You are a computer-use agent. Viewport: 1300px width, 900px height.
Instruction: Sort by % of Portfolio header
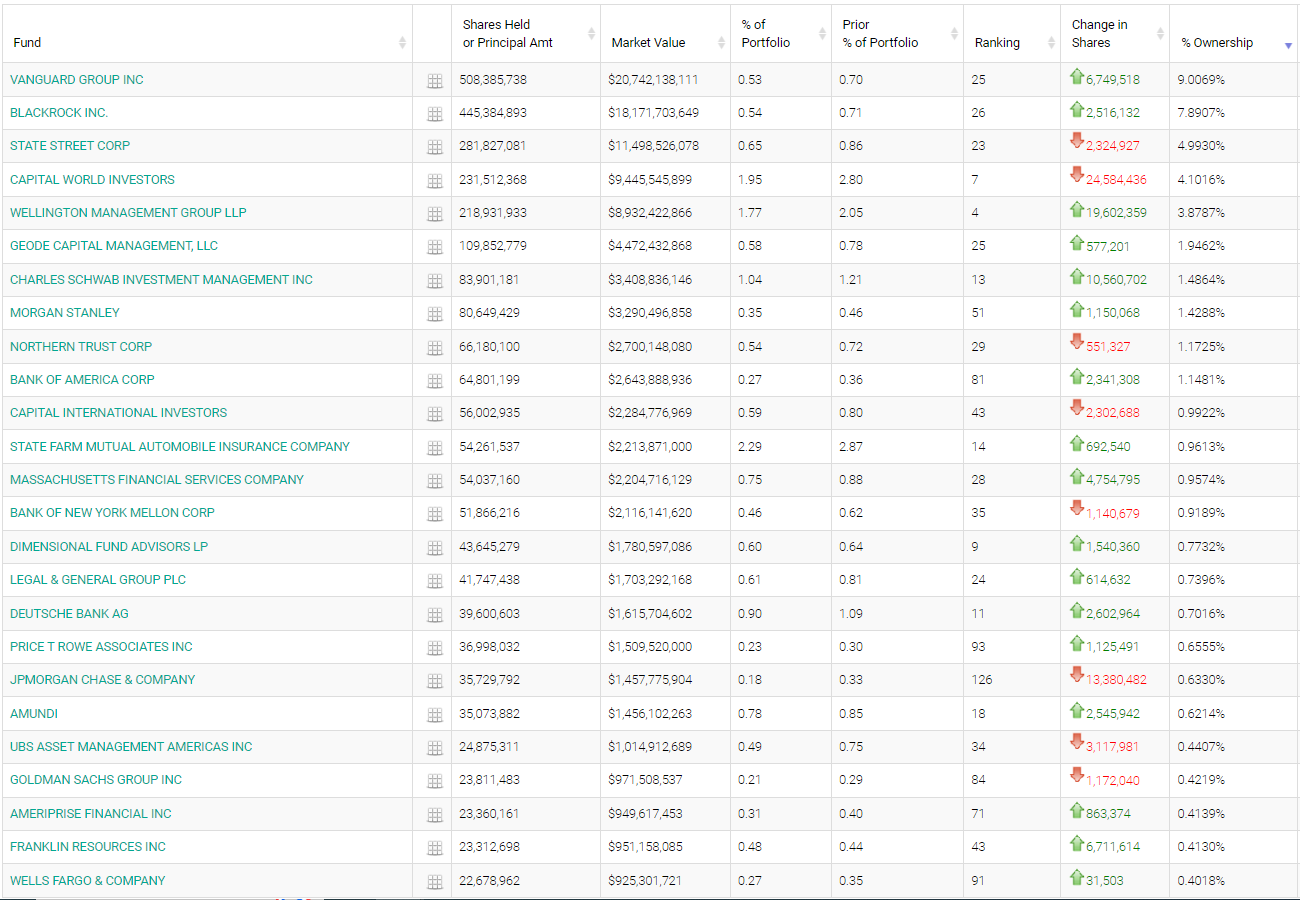[x=781, y=34]
